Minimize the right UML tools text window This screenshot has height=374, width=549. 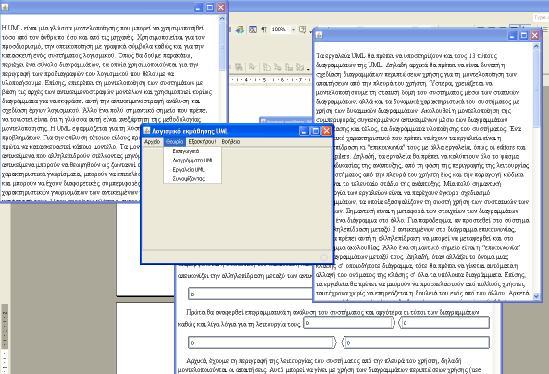point(512,35)
